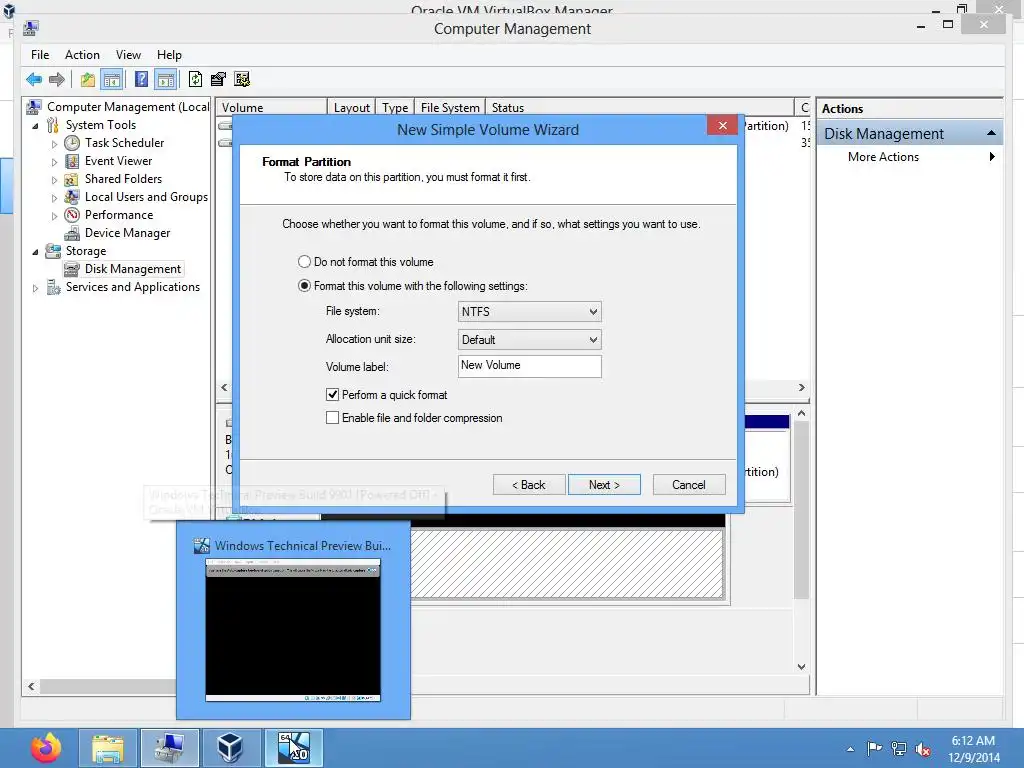Open VirtualBox Manager from the taskbar

click(230, 748)
